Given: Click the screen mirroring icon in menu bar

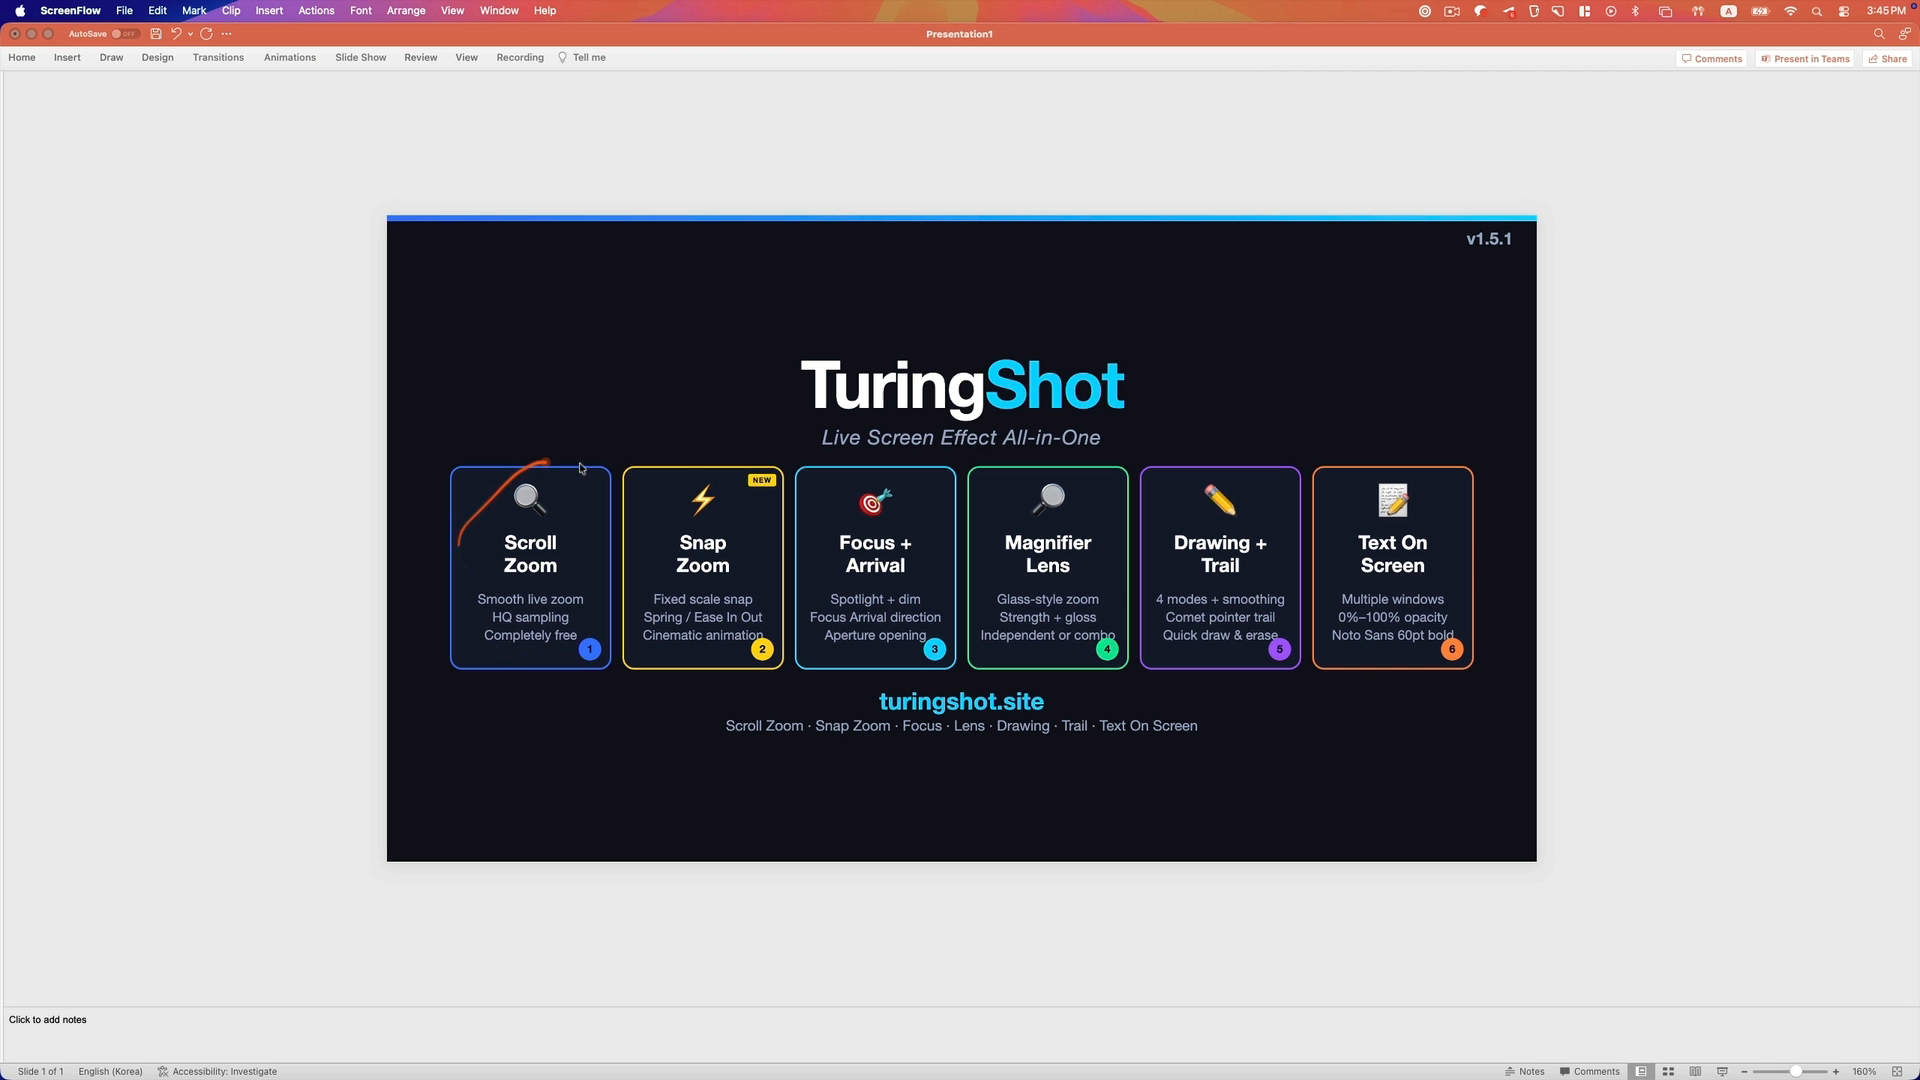Looking at the screenshot, I should click(1666, 11).
